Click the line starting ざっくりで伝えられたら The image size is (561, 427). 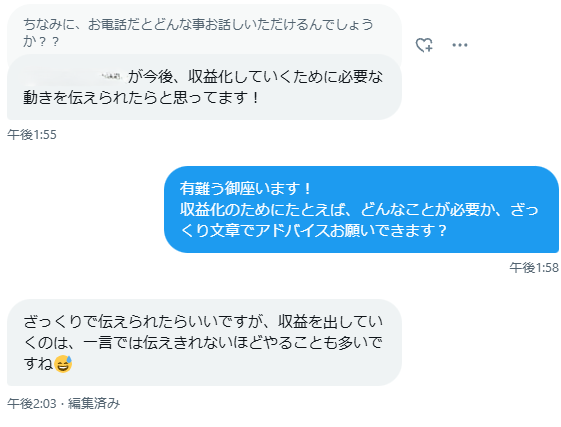(203, 322)
